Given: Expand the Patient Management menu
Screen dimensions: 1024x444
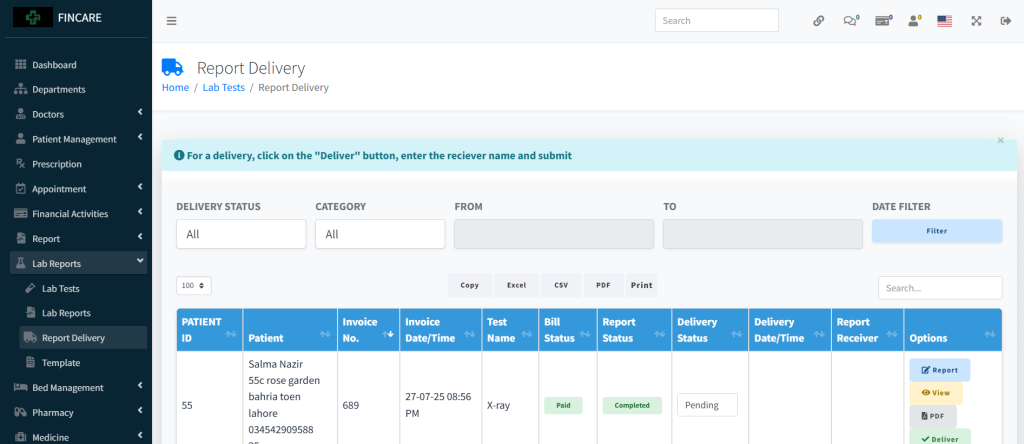Looking at the screenshot, I should coord(76,139).
